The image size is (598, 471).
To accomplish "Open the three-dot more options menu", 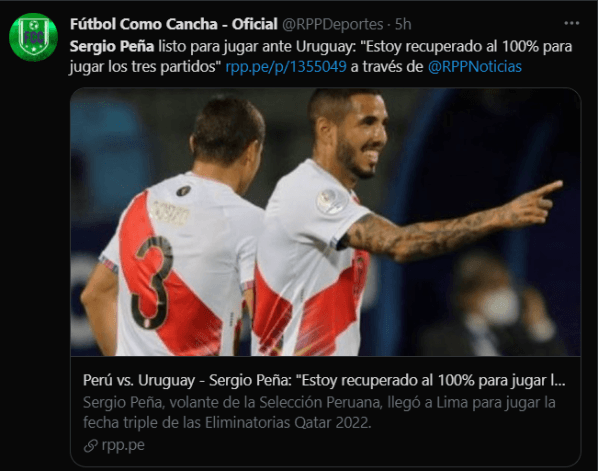I will coord(571,24).
